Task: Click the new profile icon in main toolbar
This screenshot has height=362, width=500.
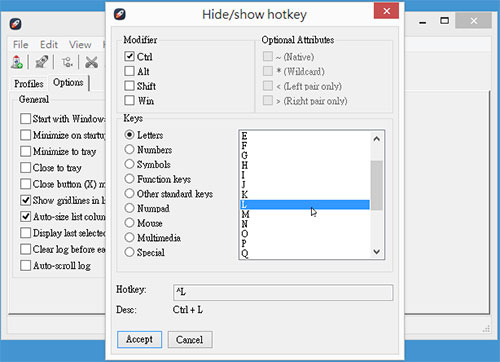Action: click(x=17, y=62)
